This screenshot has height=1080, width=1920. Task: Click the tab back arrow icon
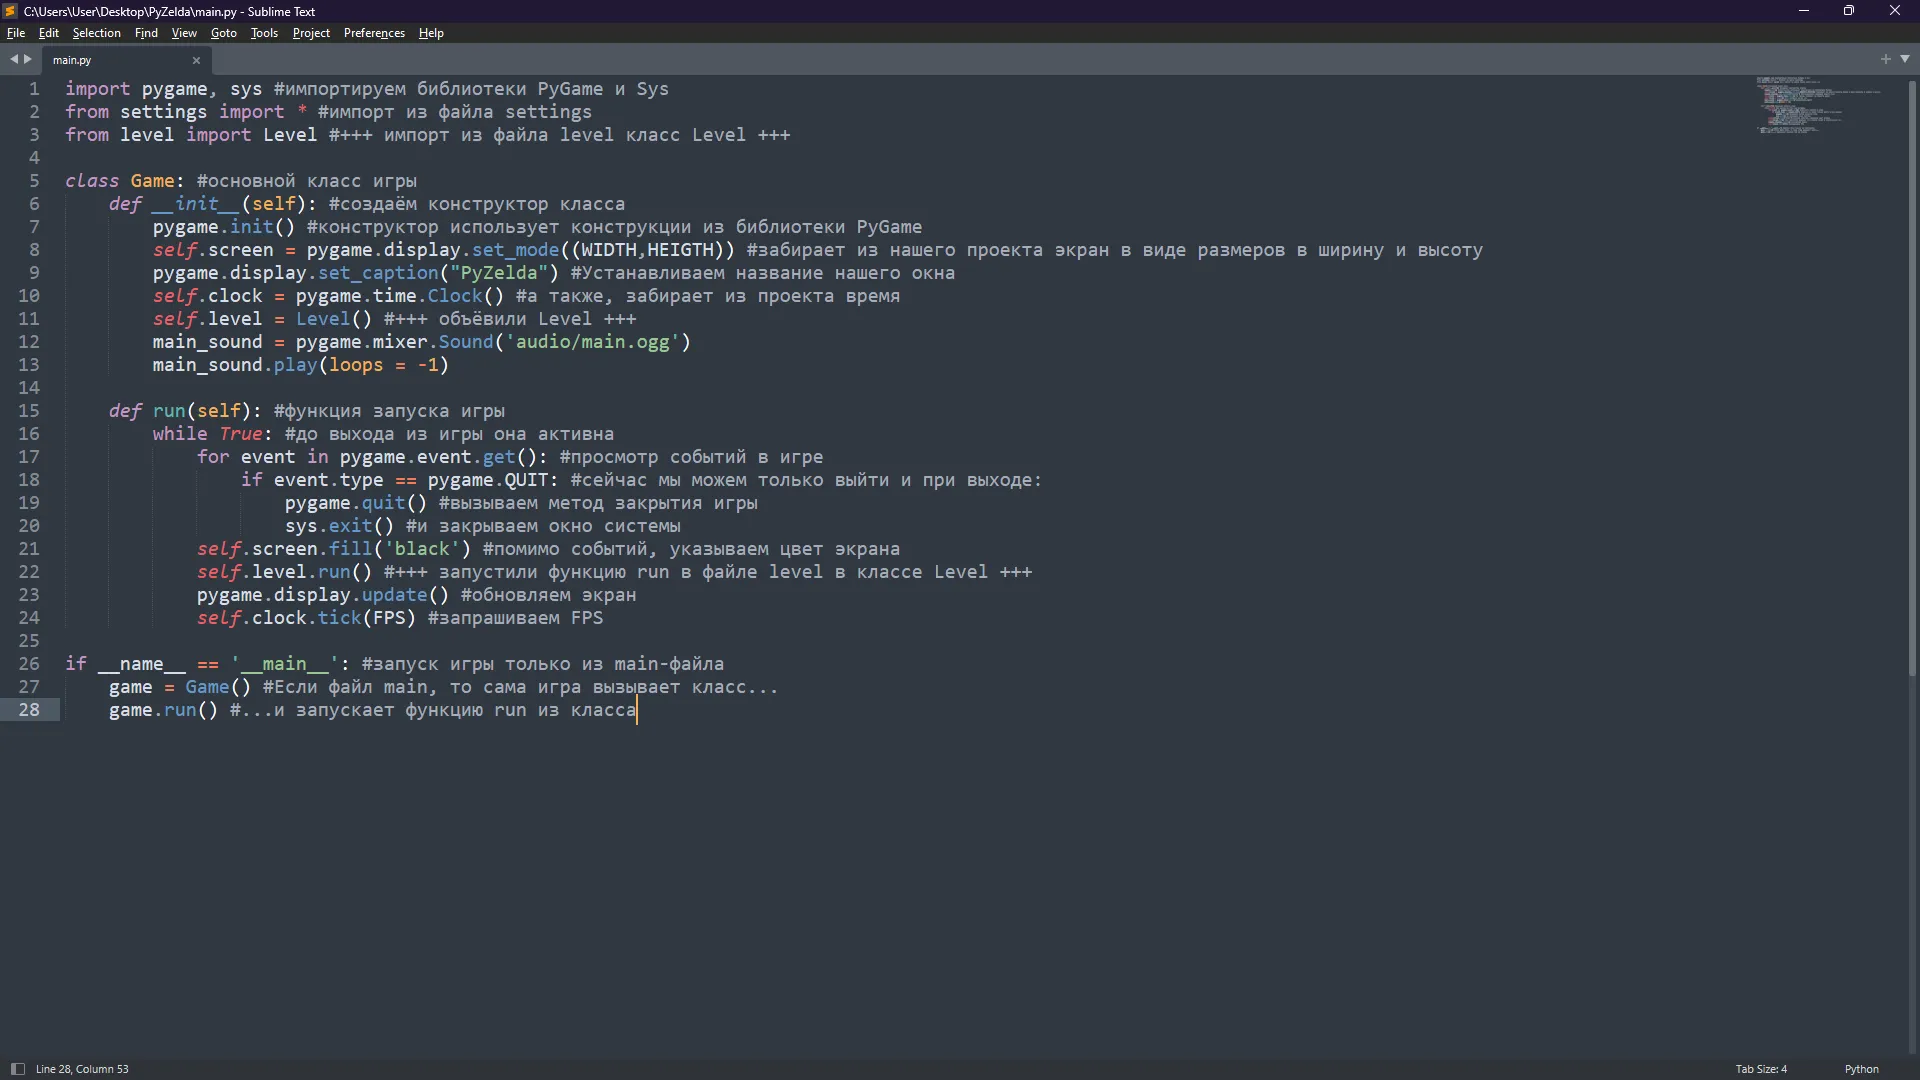point(14,59)
